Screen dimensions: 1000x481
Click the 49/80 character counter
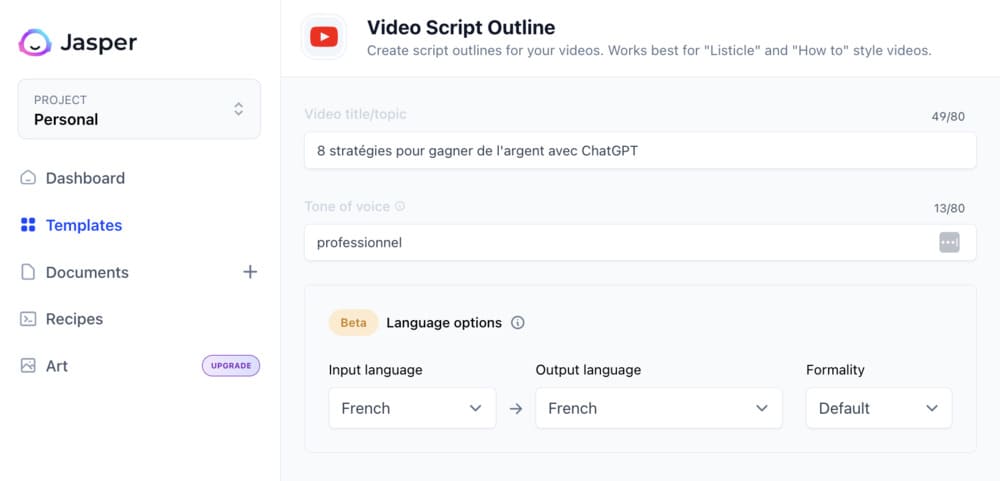pos(948,117)
